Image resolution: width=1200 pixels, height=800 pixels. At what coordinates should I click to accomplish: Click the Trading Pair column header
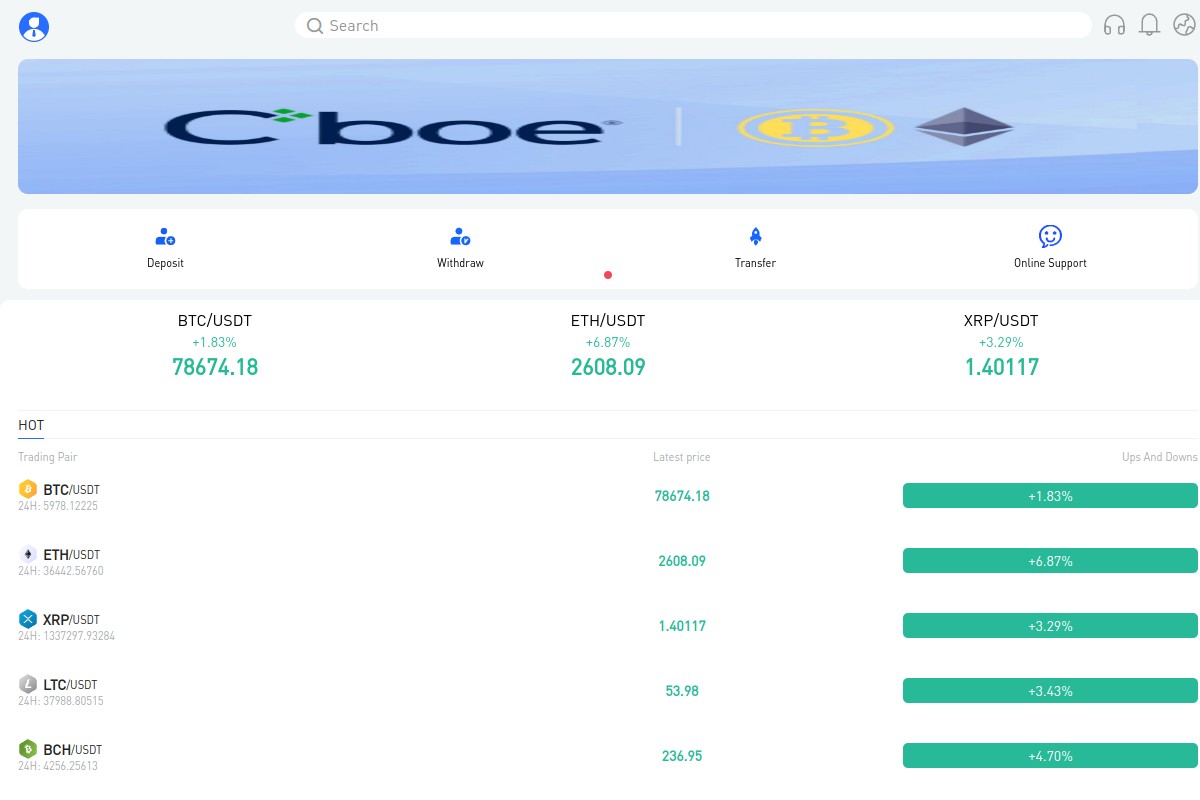coord(47,457)
